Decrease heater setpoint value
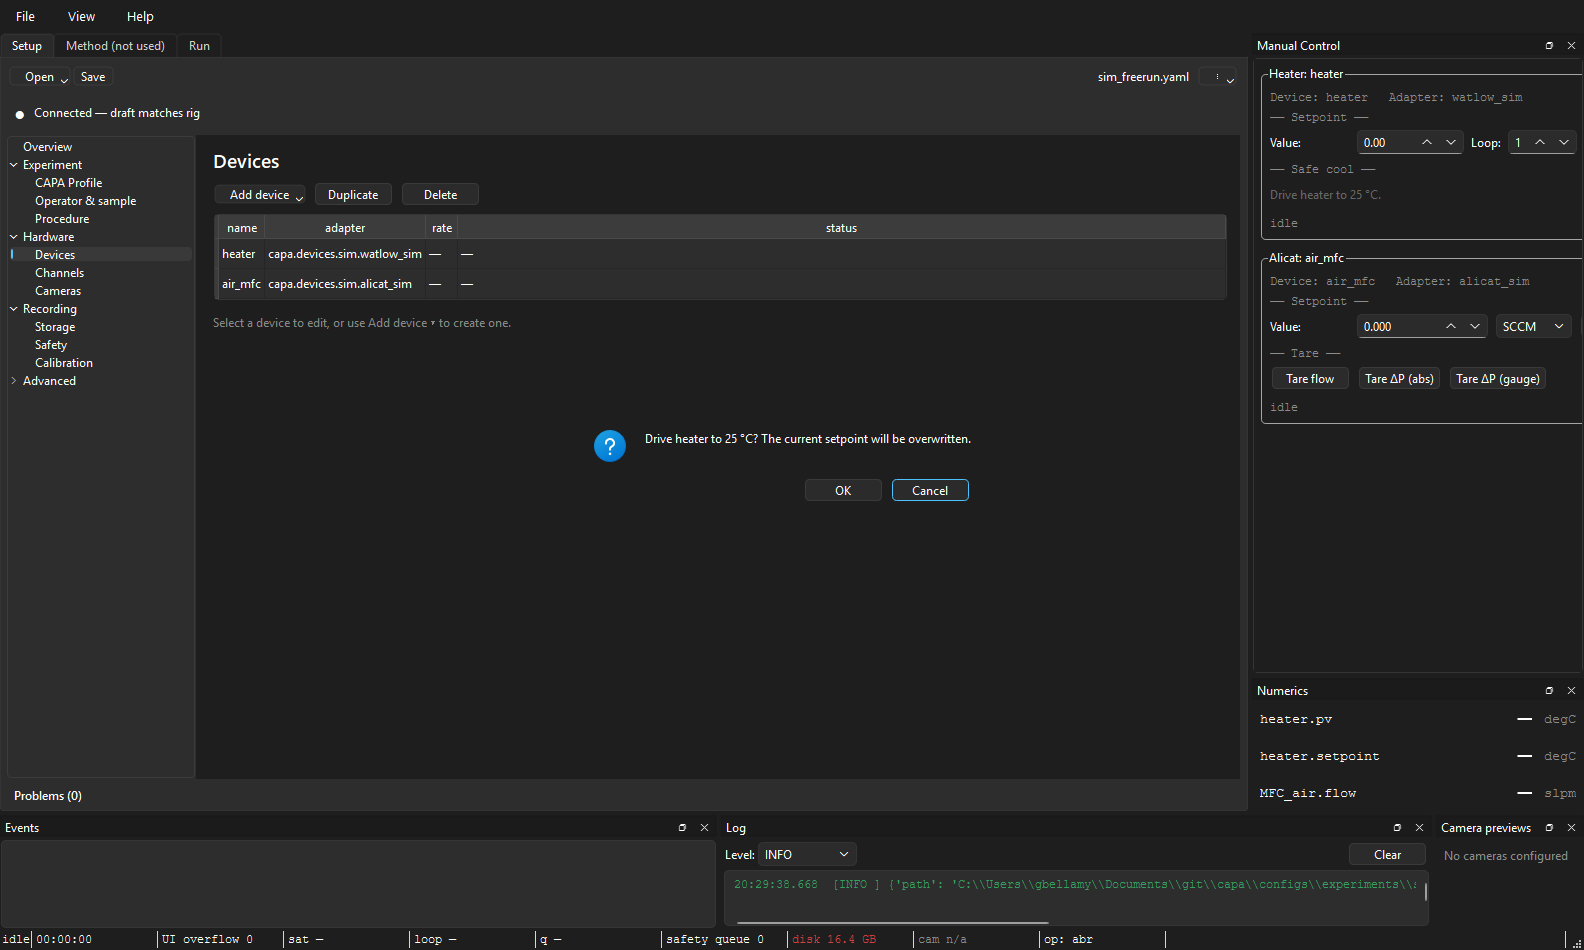 [x=1451, y=143]
